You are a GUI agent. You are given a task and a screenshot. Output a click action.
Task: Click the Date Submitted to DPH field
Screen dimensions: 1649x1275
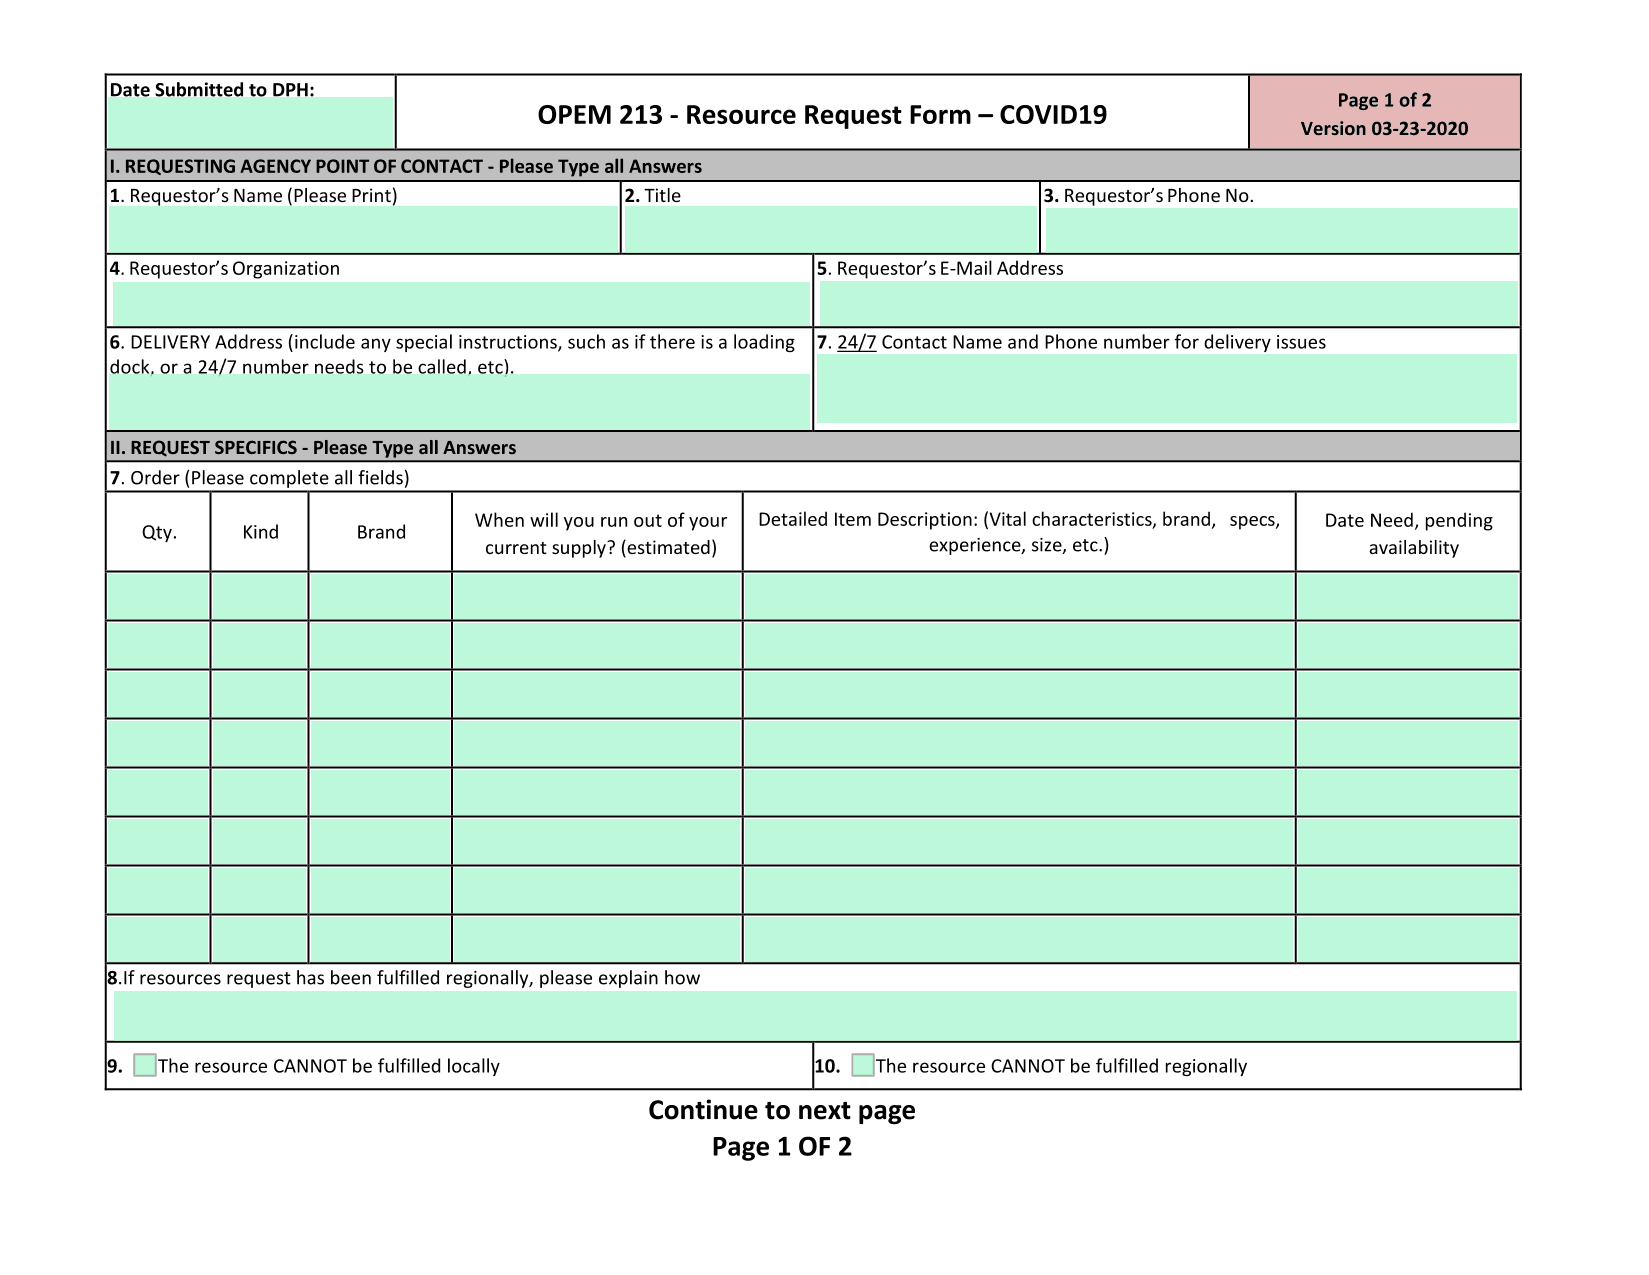[250, 123]
